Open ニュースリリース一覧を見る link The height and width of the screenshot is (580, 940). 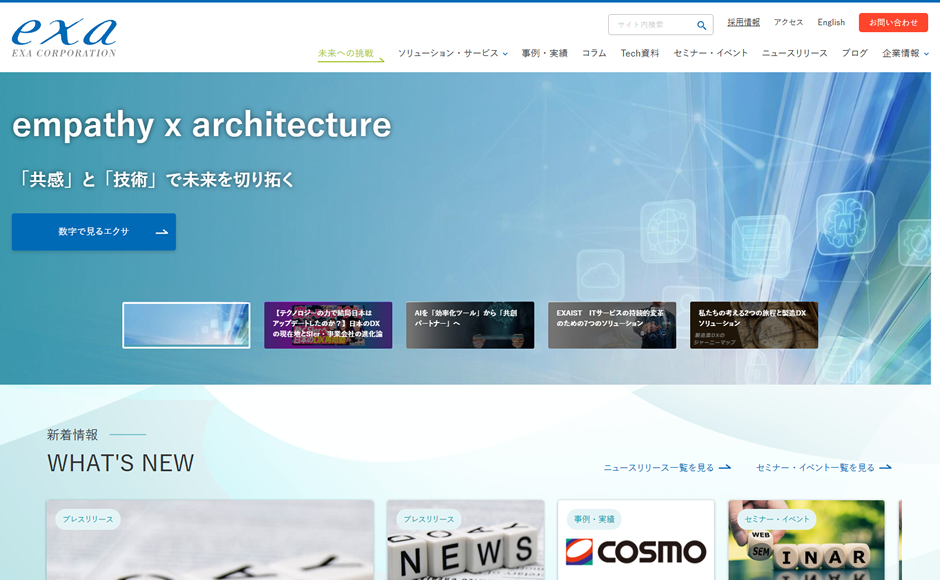[667, 467]
